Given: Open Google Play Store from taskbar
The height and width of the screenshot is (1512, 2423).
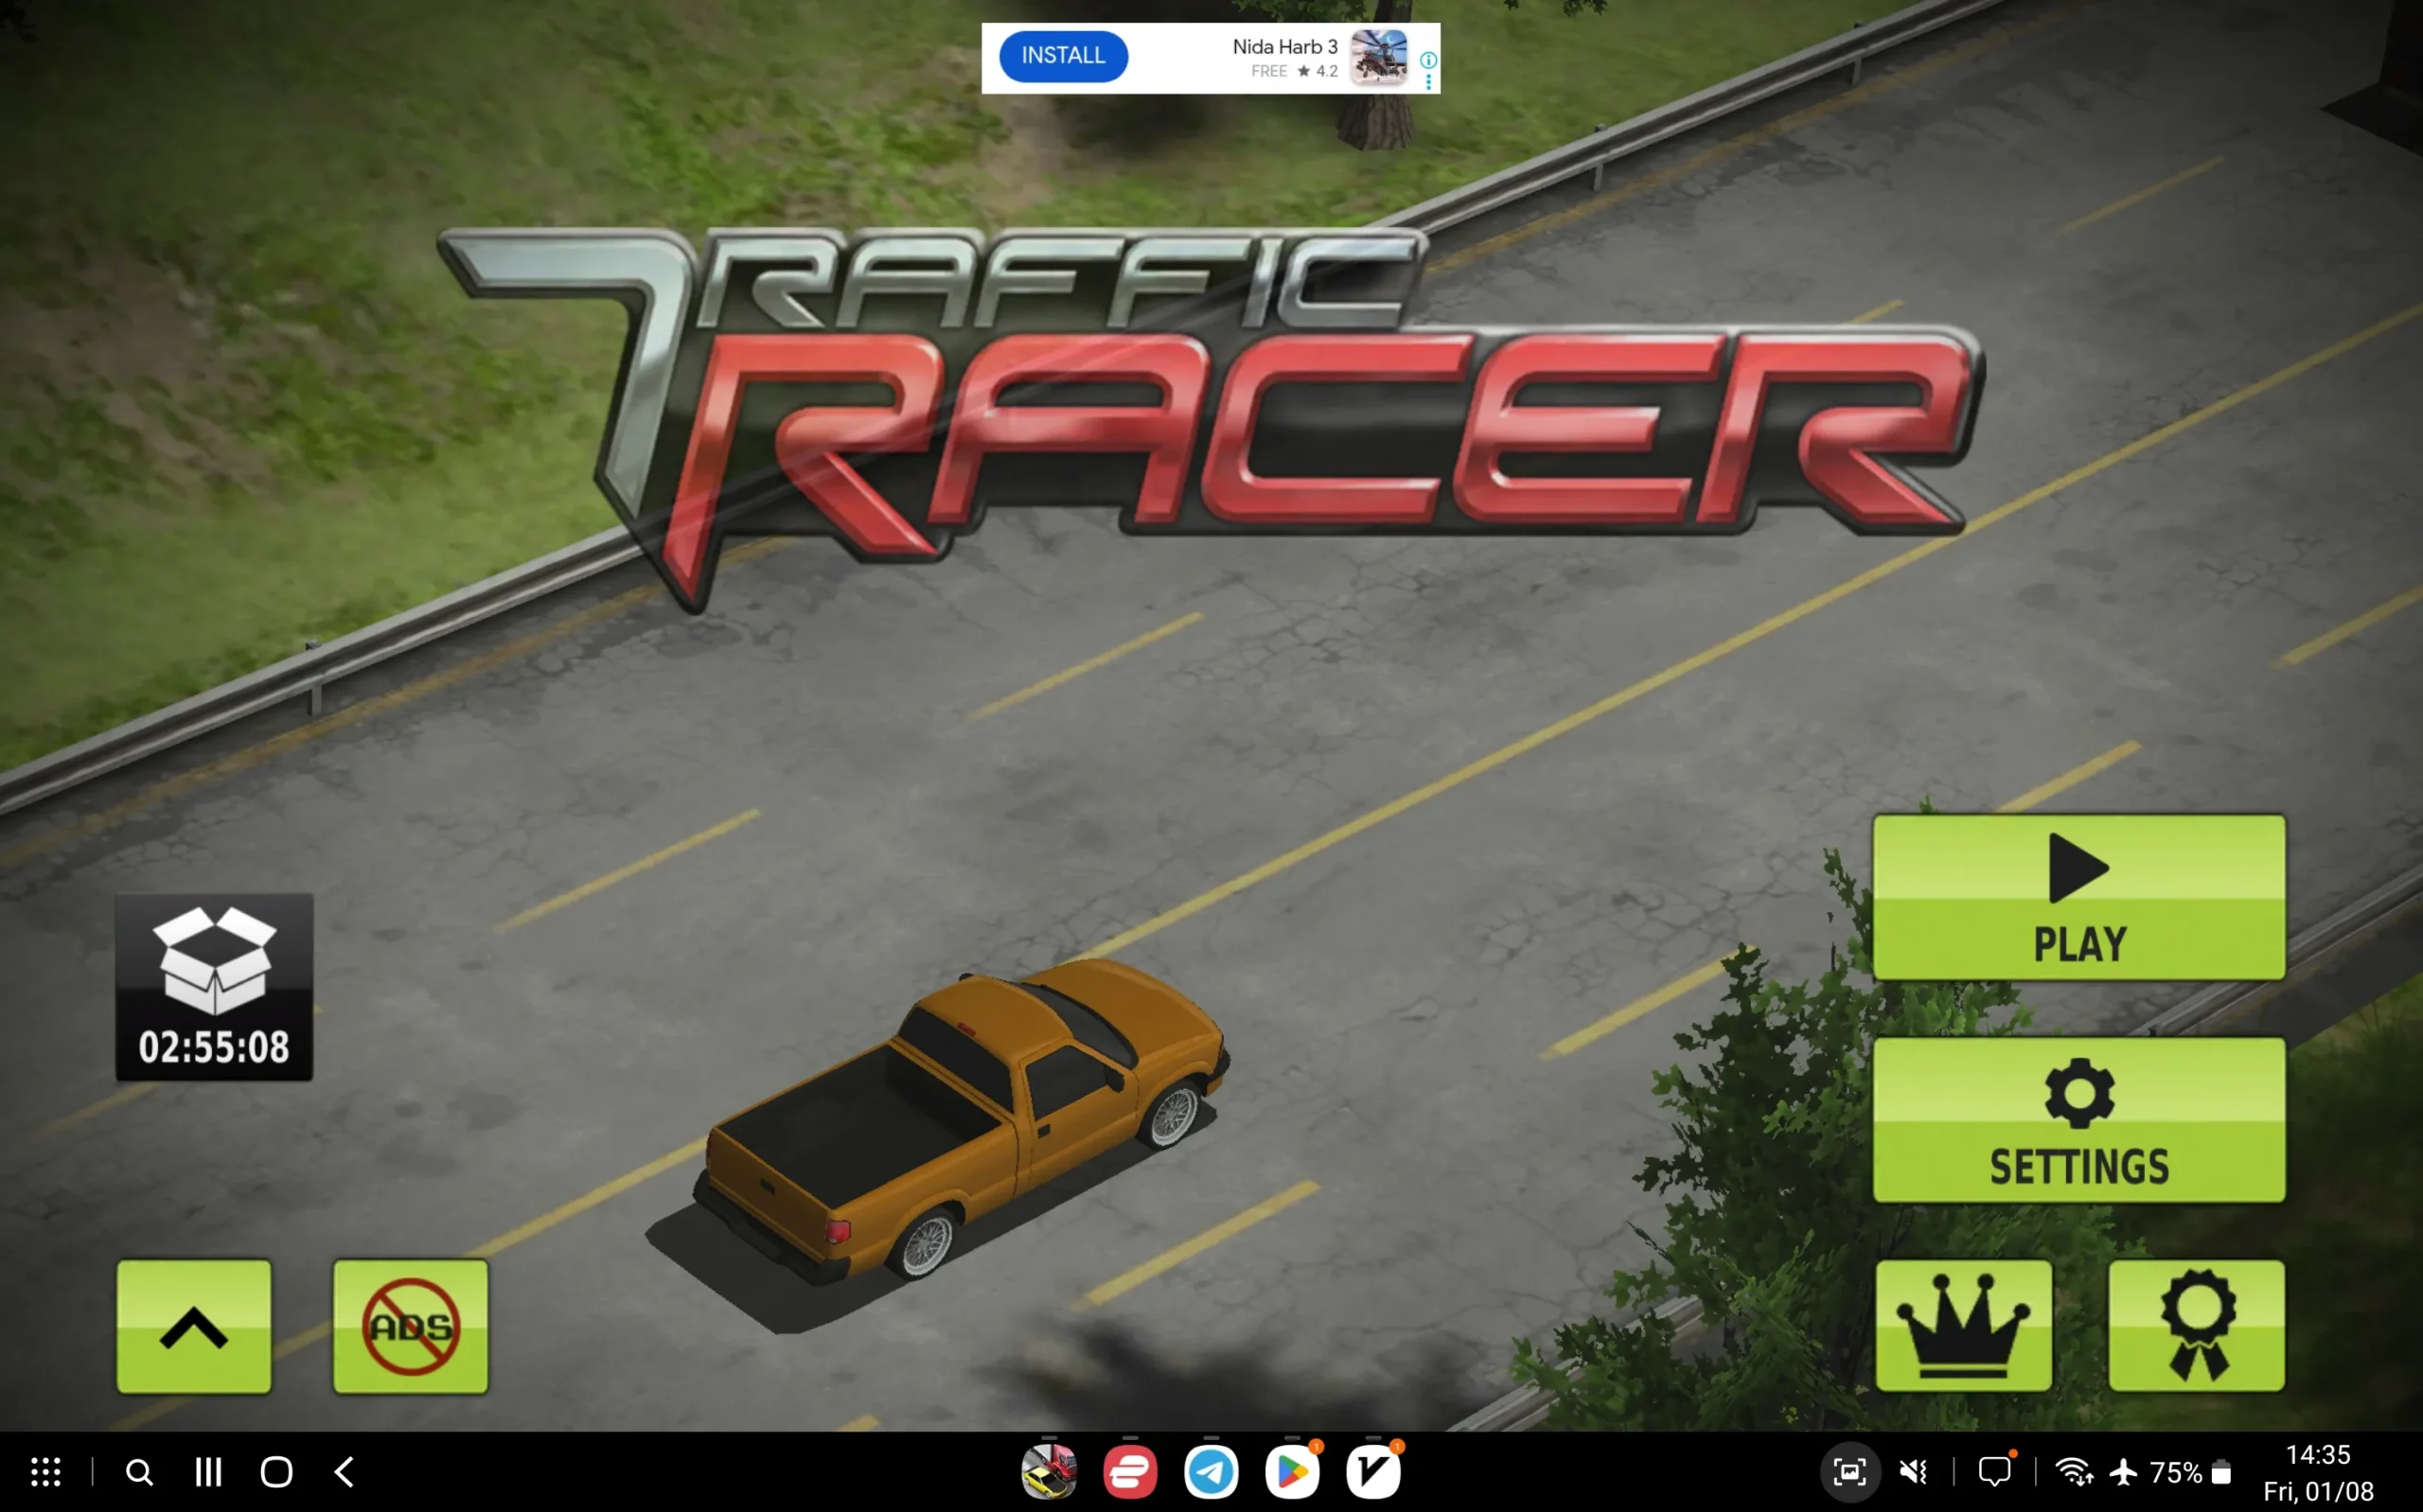Looking at the screenshot, I should [x=1292, y=1472].
